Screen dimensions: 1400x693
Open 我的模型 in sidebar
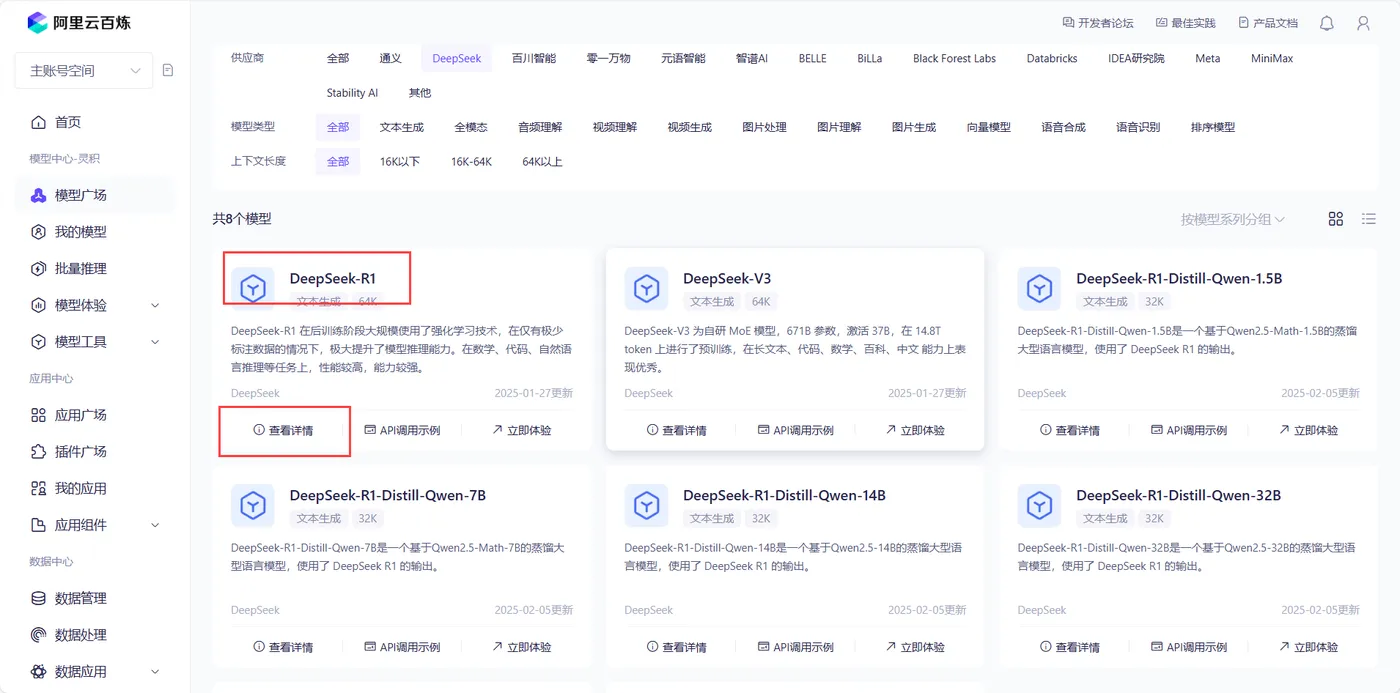tap(94, 232)
